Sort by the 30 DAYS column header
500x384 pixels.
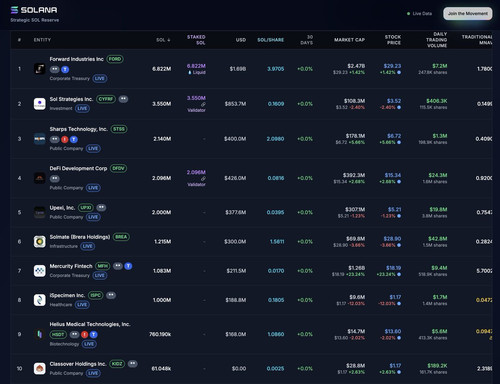307,40
